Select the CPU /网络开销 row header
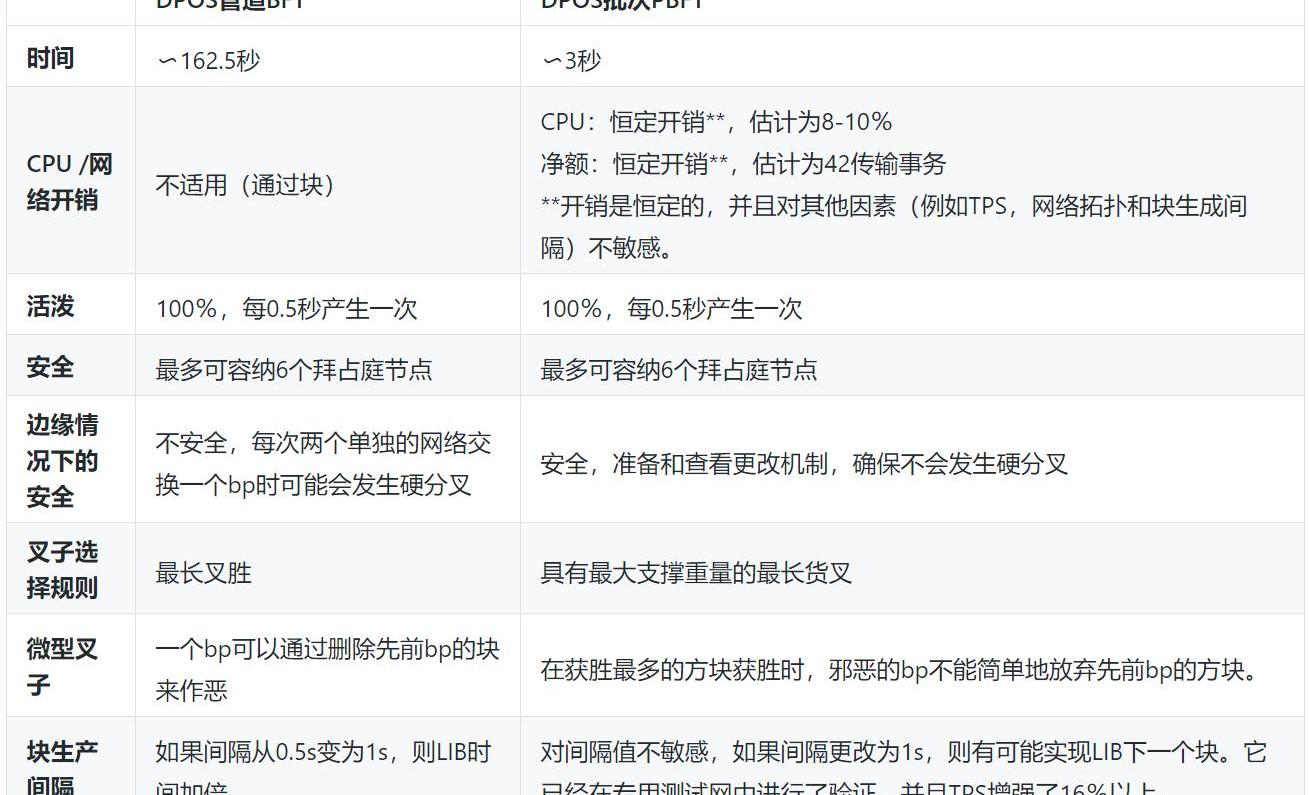Image resolution: width=1310 pixels, height=795 pixels. click(x=69, y=181)
